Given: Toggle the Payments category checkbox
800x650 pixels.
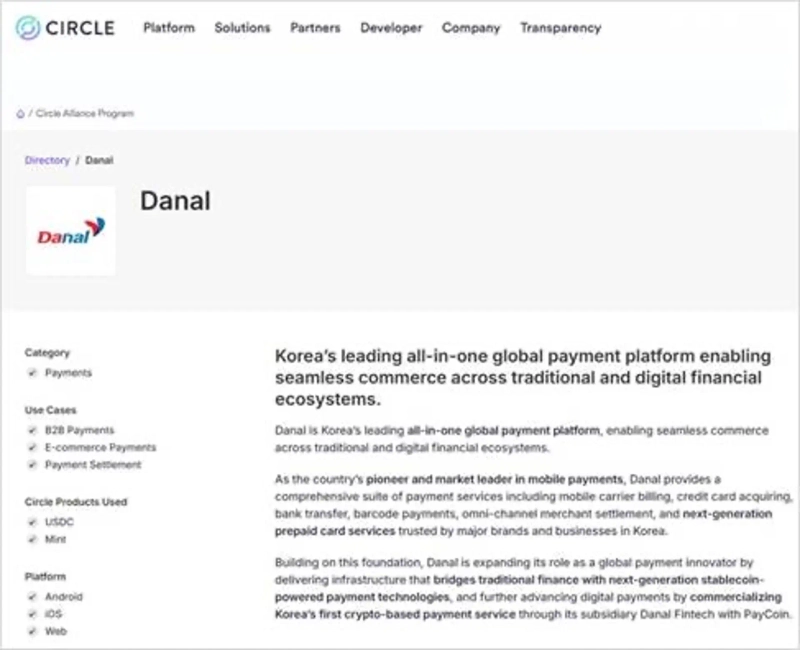Looking at the screenshot, I should (32, 373).
